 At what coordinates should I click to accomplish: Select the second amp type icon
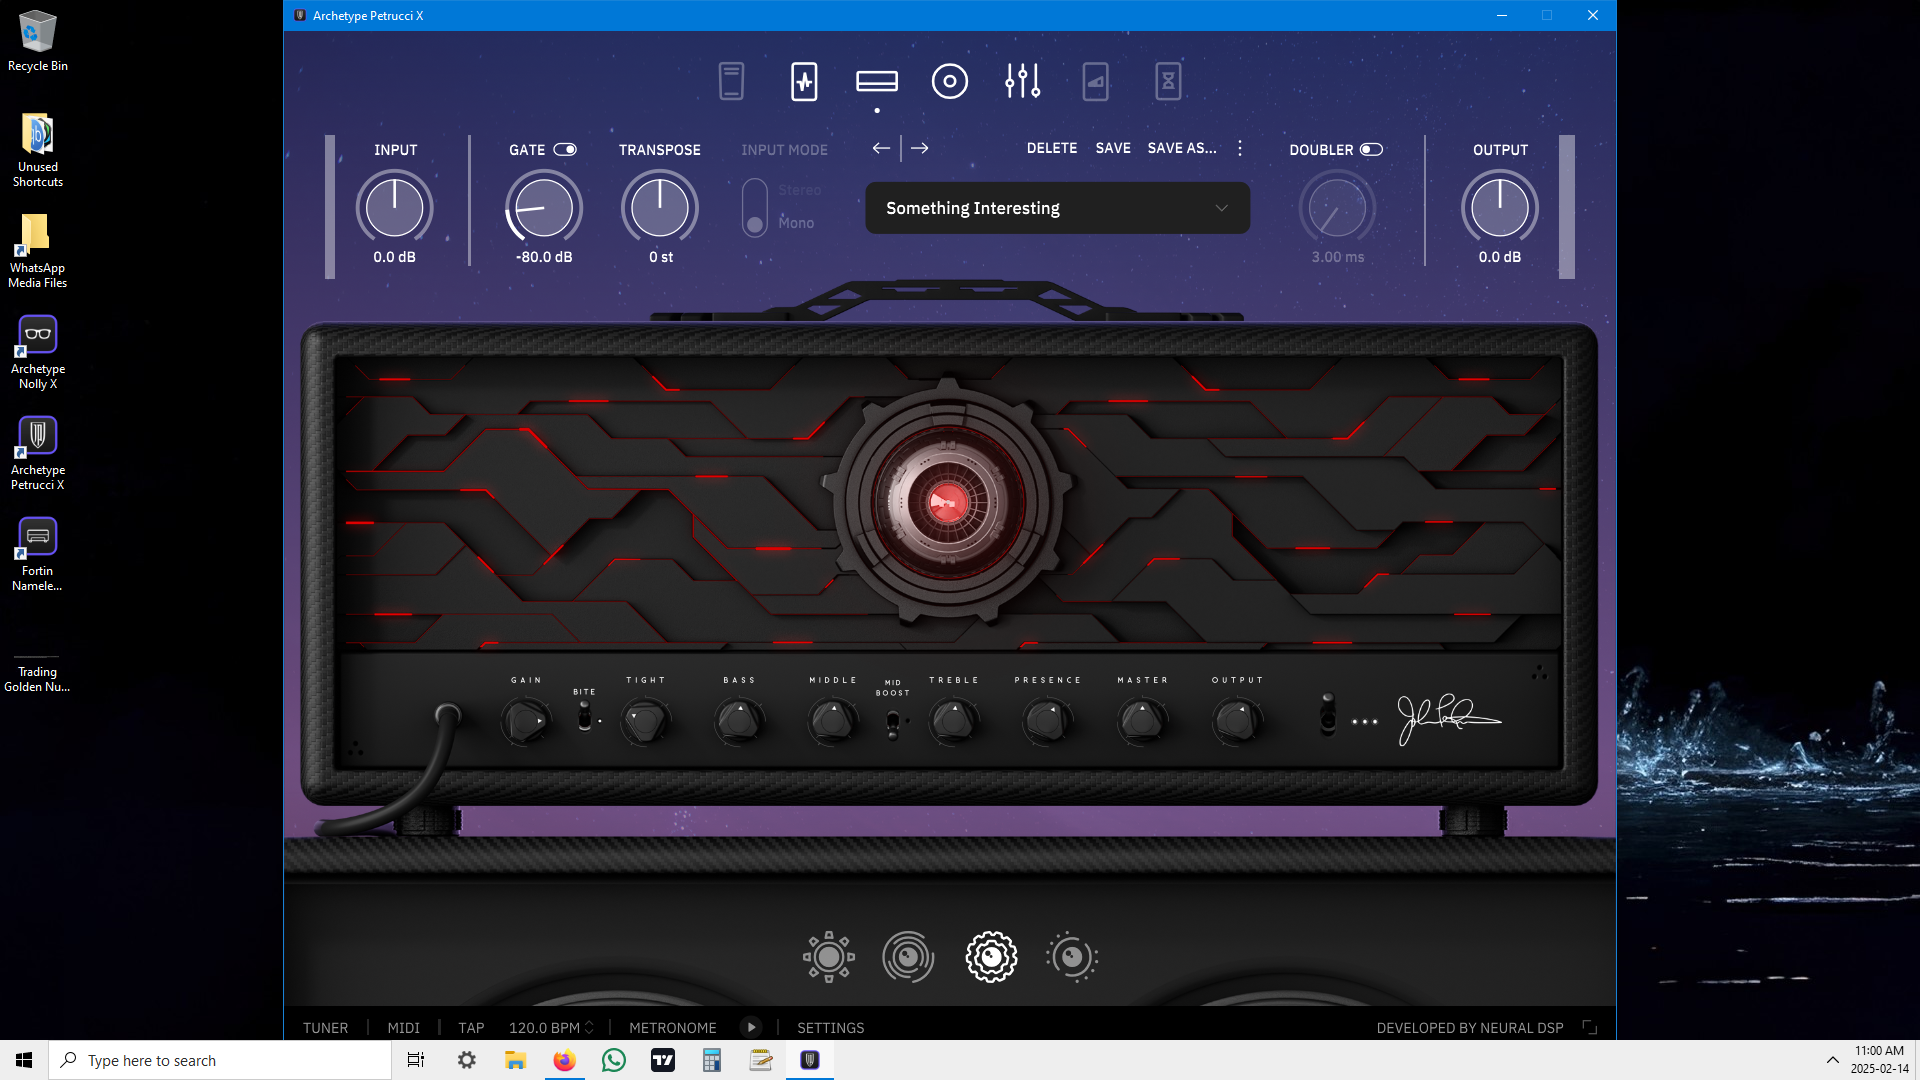[908, 957]
